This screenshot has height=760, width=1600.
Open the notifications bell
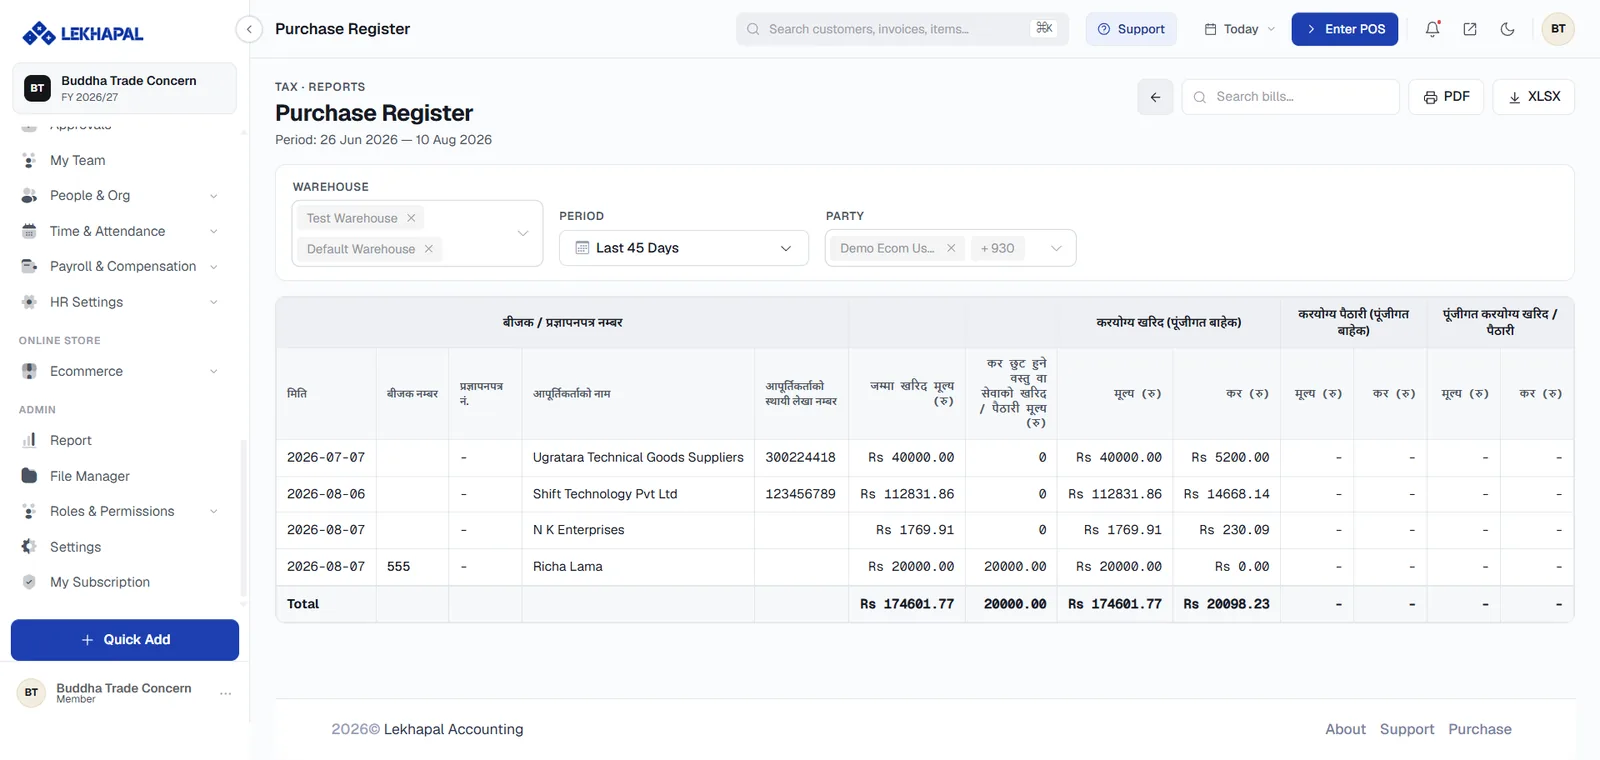point(1432,29)
